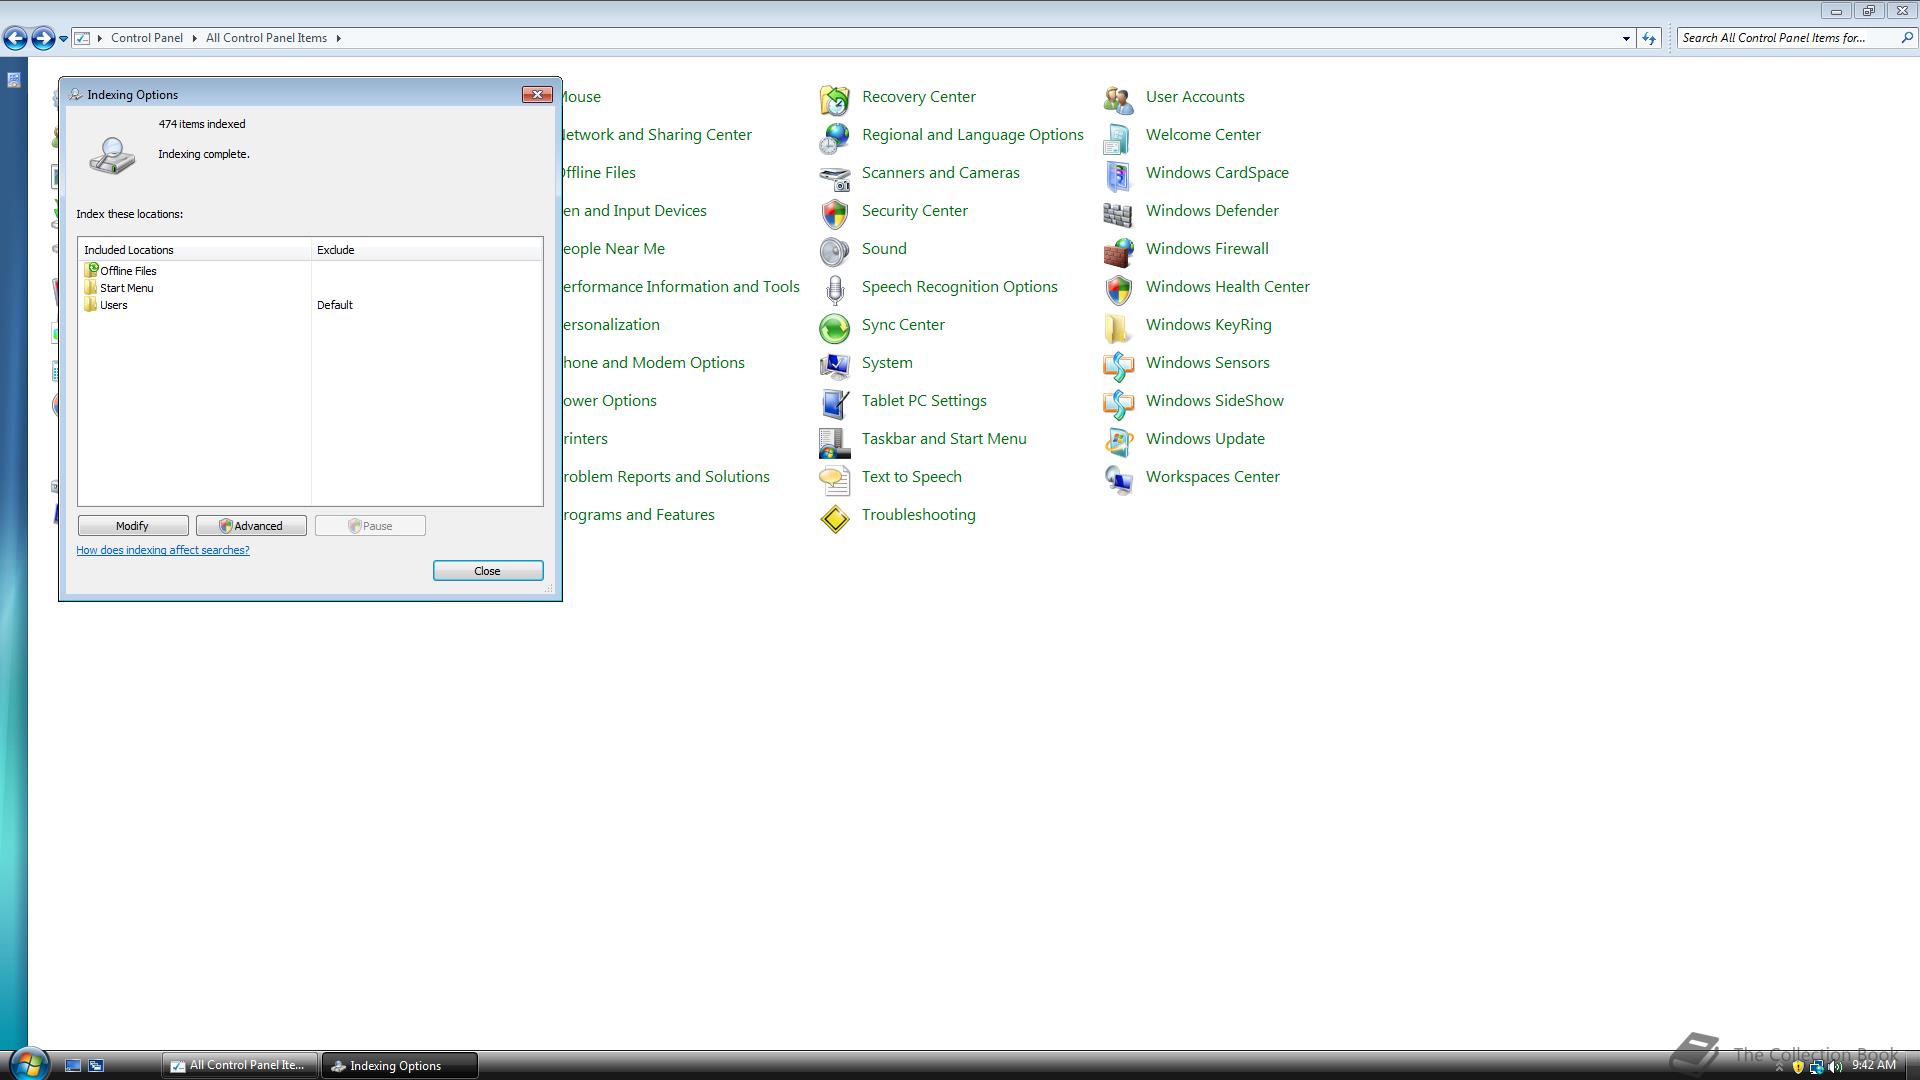Screen dimensions: 1920x1080
Task: Open Regional and Language Options icon
Action: tap(834, 137)
